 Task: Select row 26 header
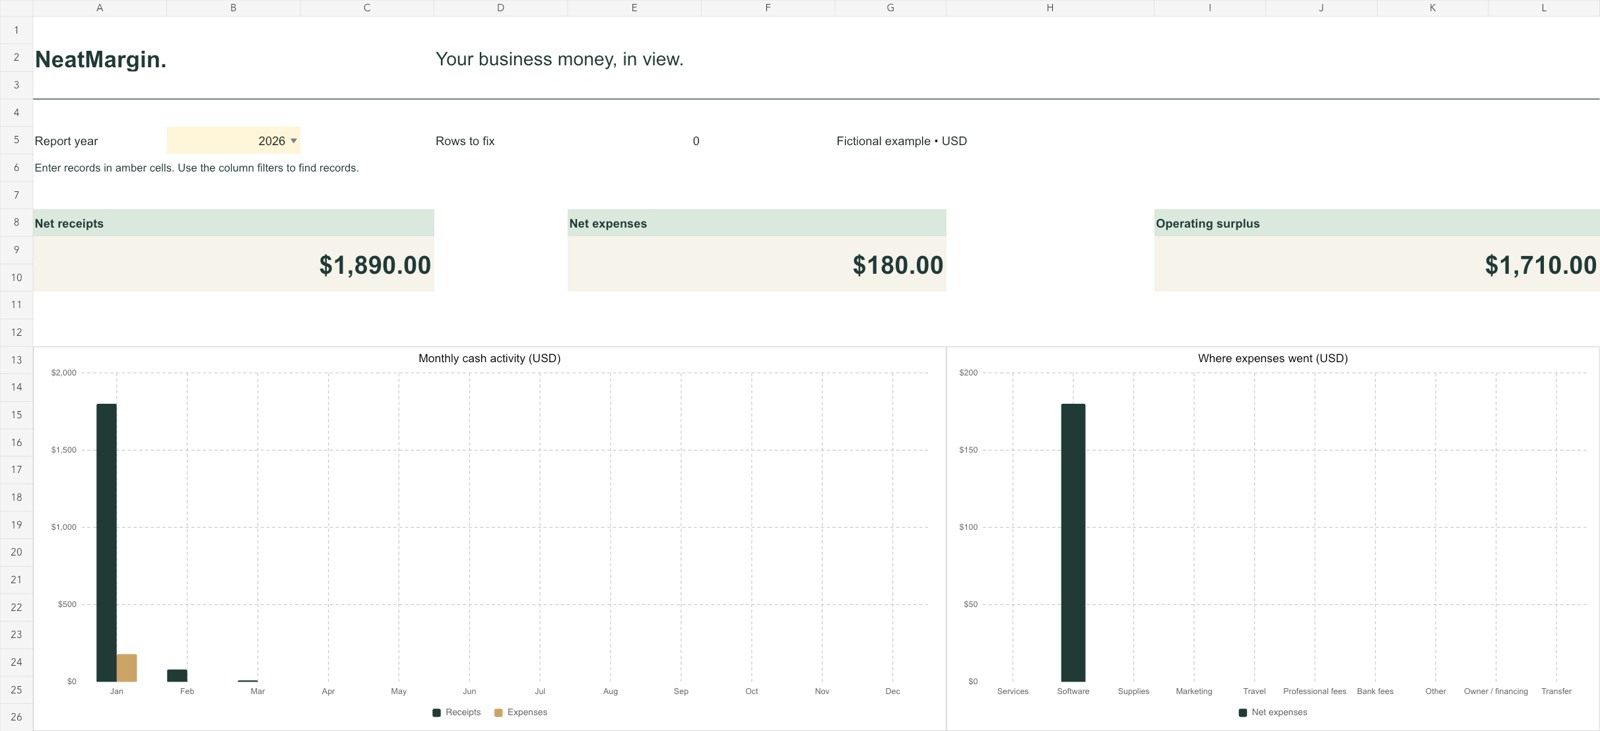[16, 717]
